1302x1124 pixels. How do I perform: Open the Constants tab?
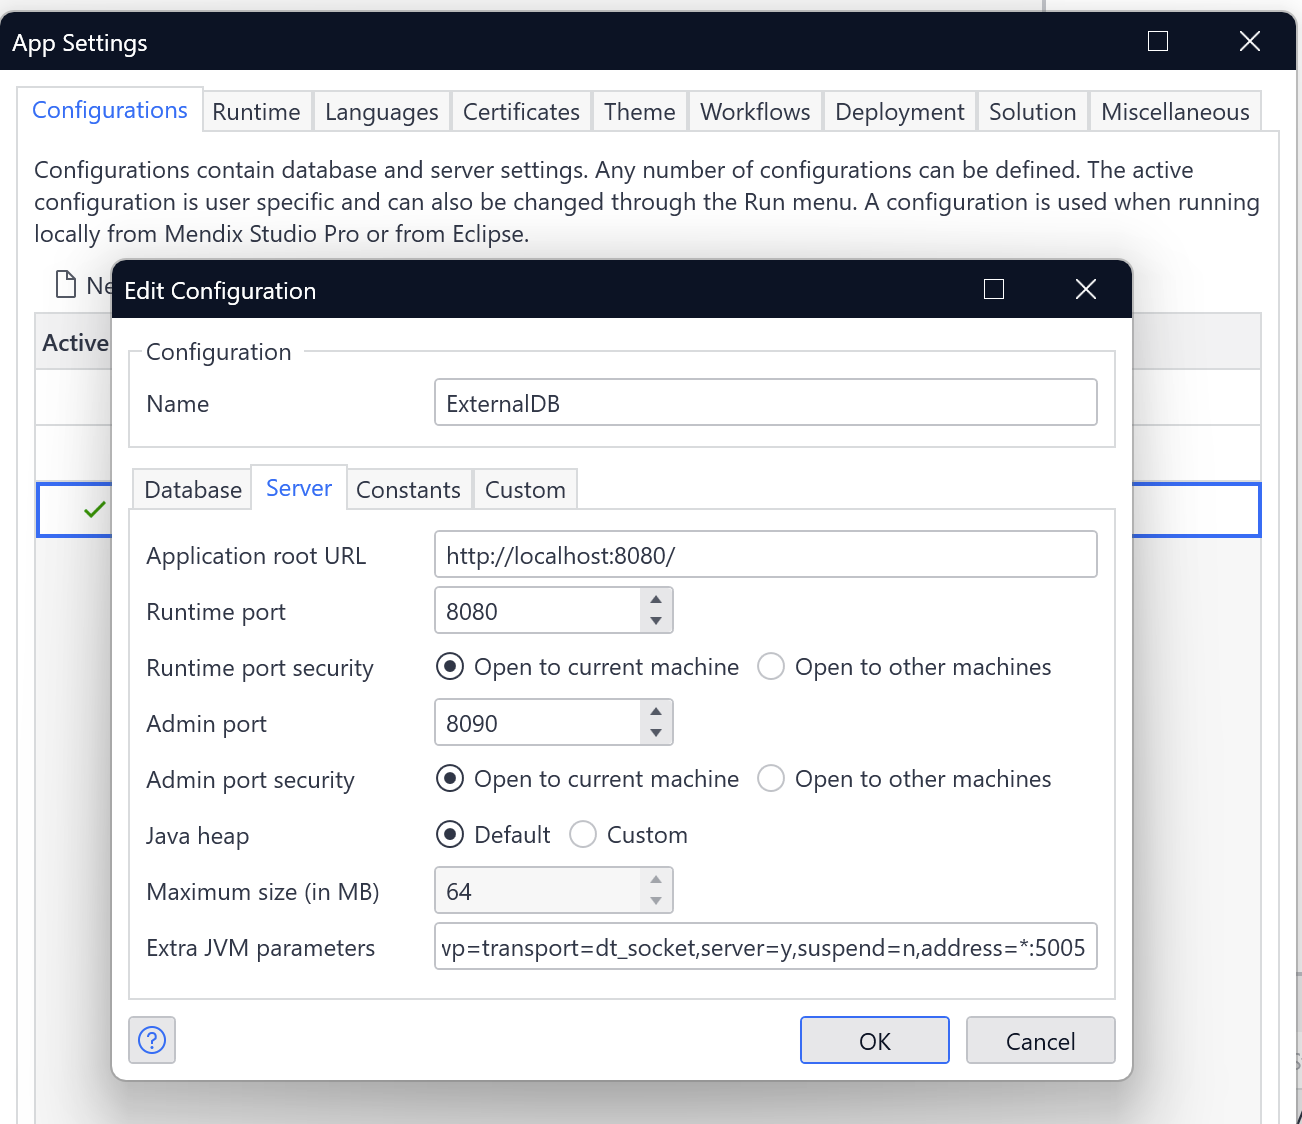pyautogui.click(x=409, y=489)
